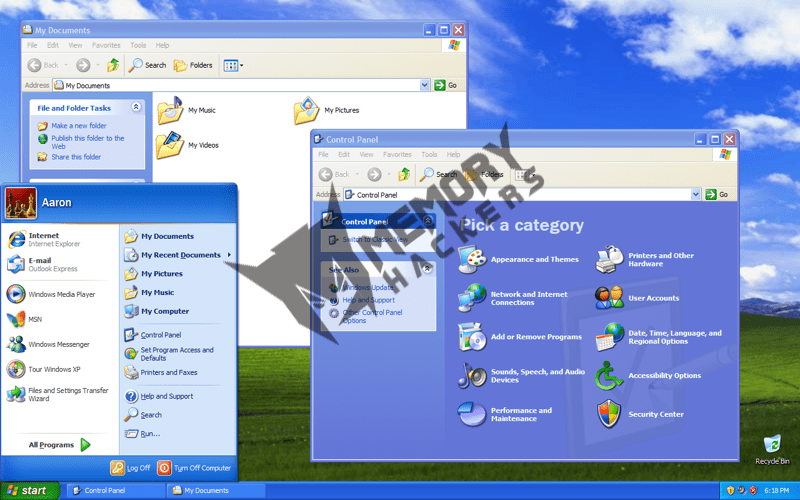This screenshot has width=800, height=500.
Task: Open the Edit menu in Control Panel window
Action: (344, 155)
